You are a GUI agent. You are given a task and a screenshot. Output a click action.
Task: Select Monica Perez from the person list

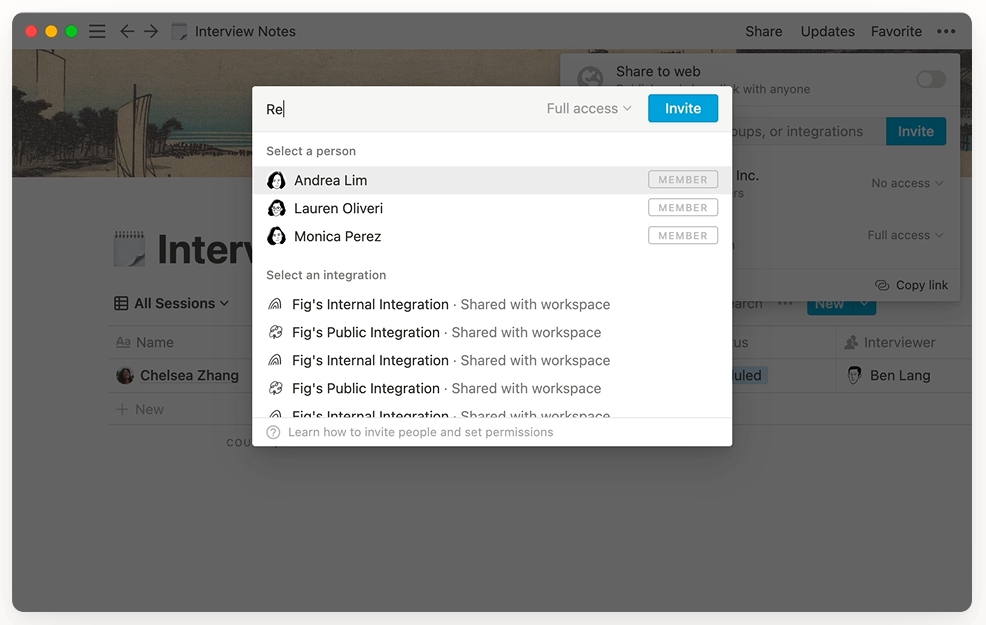click(492, 236)
